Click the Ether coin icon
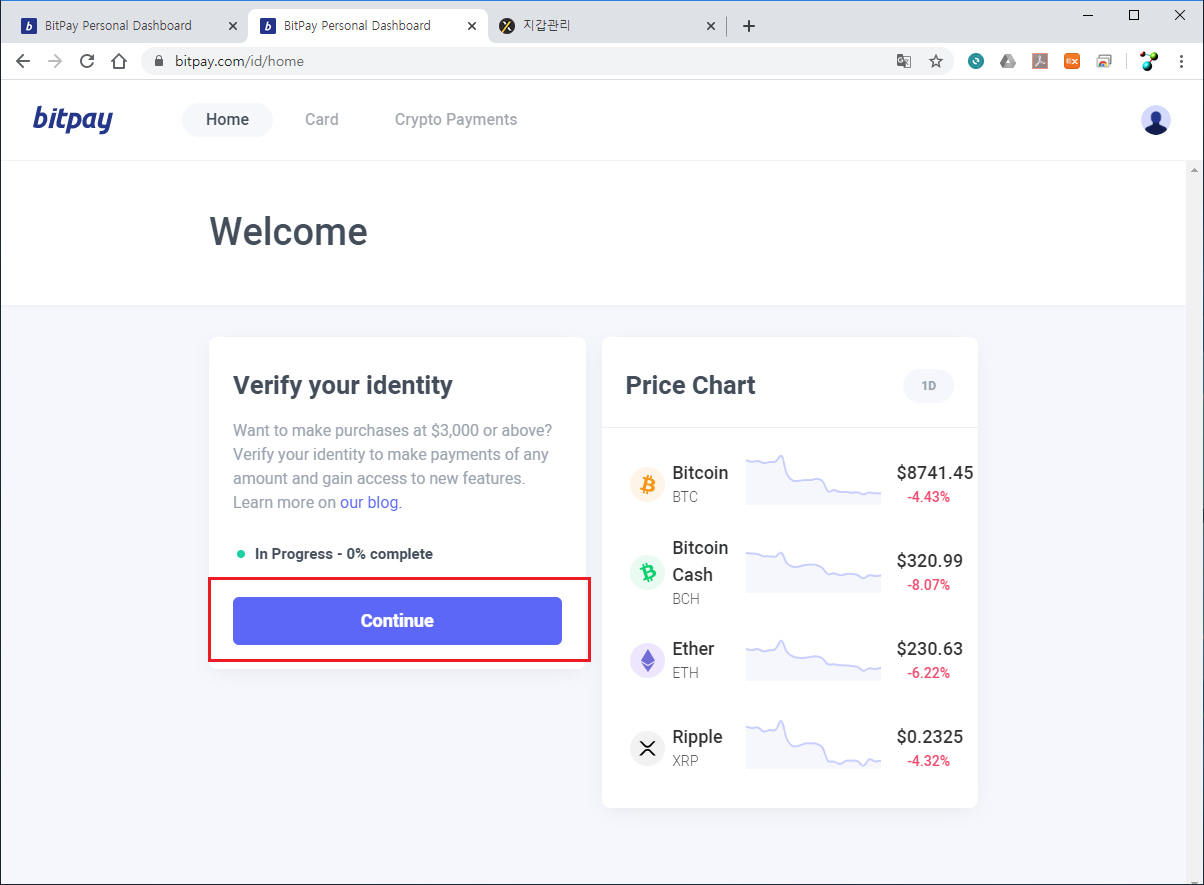Image resolution: width=1204 pixels, height=885 pixels. [x=647, y=661]
